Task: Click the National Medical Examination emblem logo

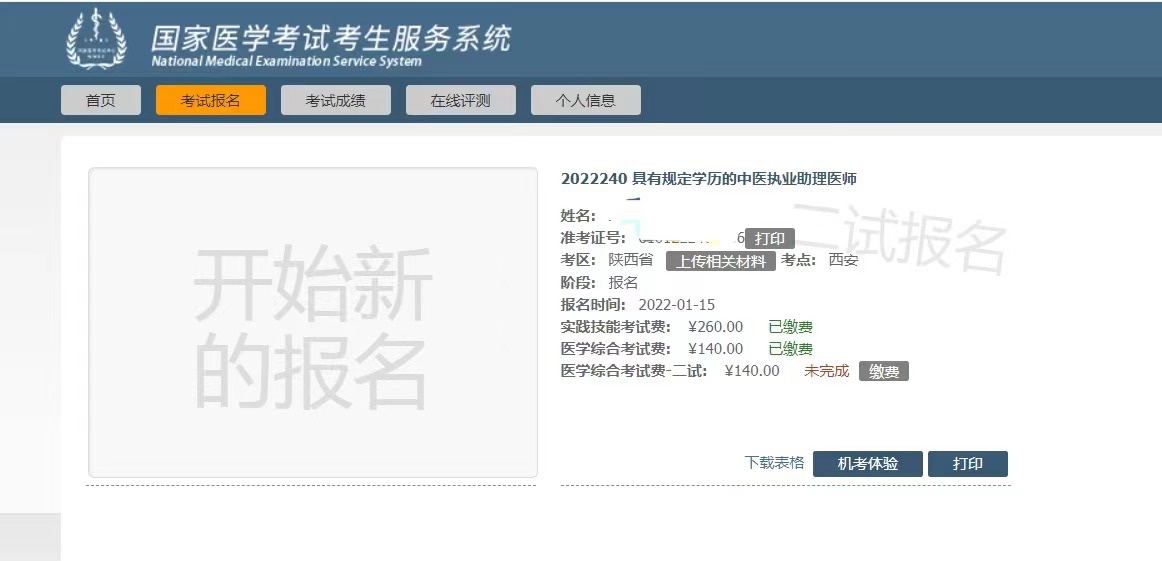Action: [96, 40]
